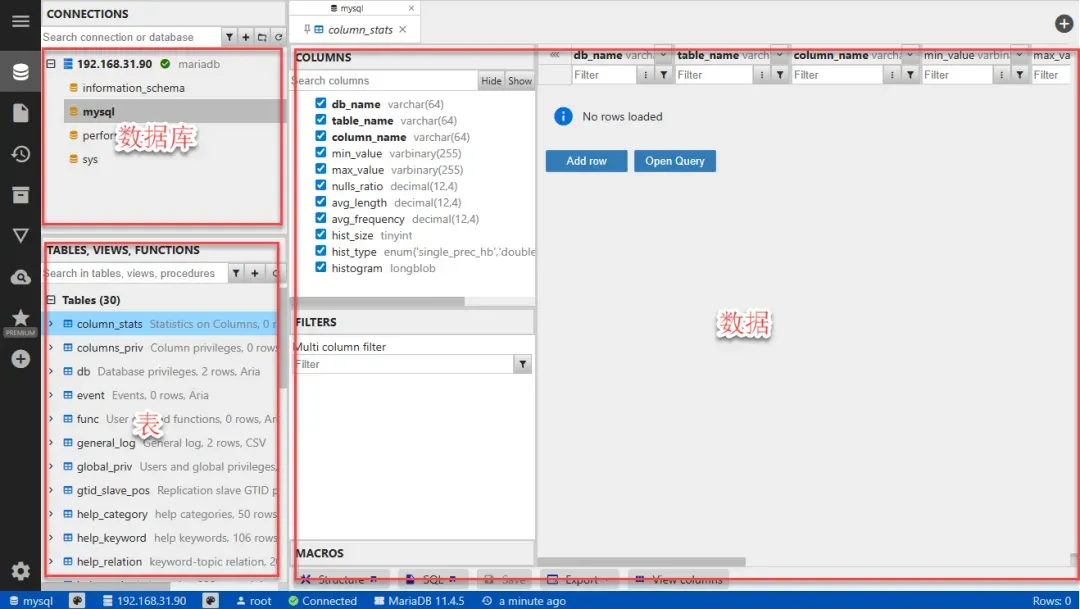Click palette icon next to mysql in status bar

point(77,601)
